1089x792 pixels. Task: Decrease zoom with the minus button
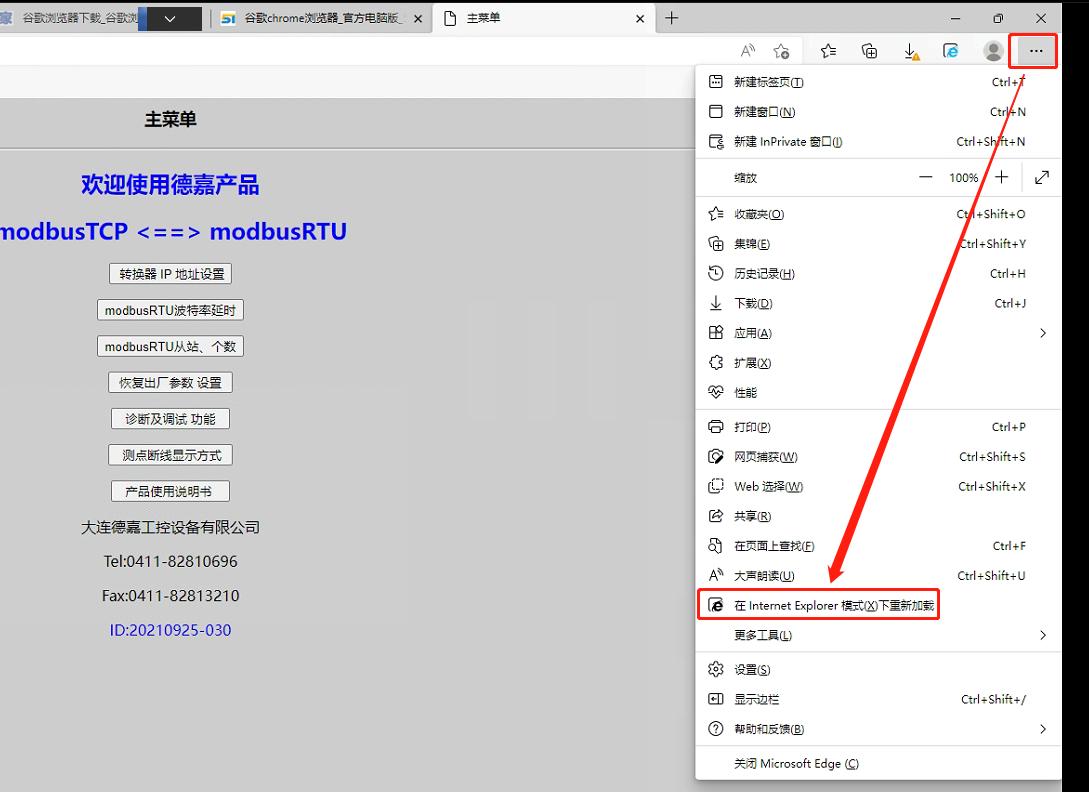(x=925, y=177)
